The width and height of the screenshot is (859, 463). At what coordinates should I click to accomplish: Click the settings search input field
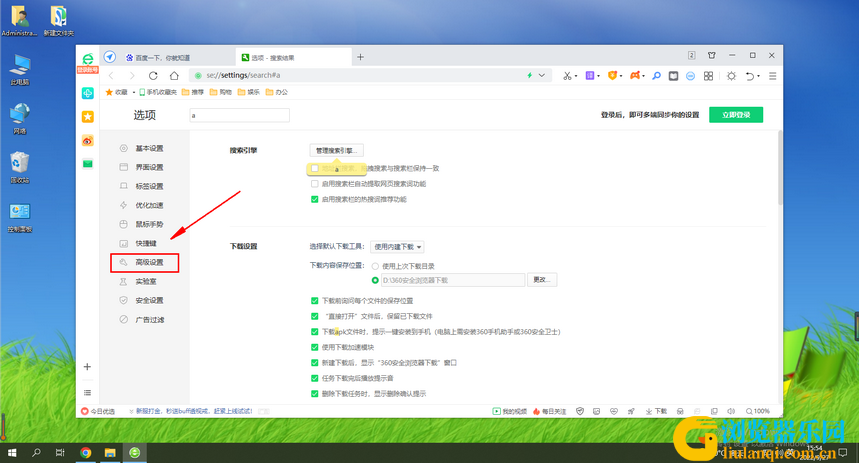point(239,115)
